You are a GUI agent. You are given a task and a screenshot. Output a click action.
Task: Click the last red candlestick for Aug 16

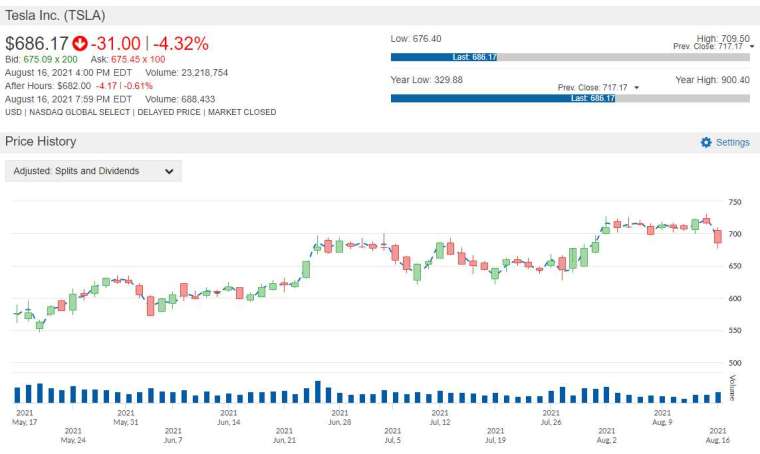[718, 236]
